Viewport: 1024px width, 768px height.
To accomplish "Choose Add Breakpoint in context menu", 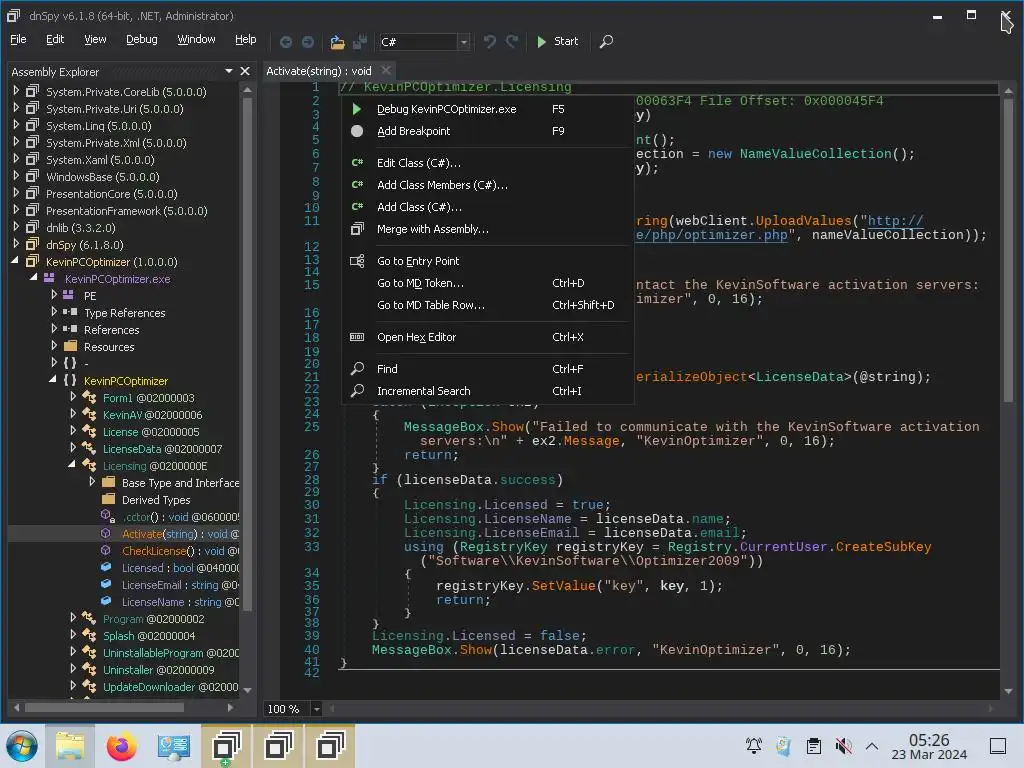I will click(487, 131).
